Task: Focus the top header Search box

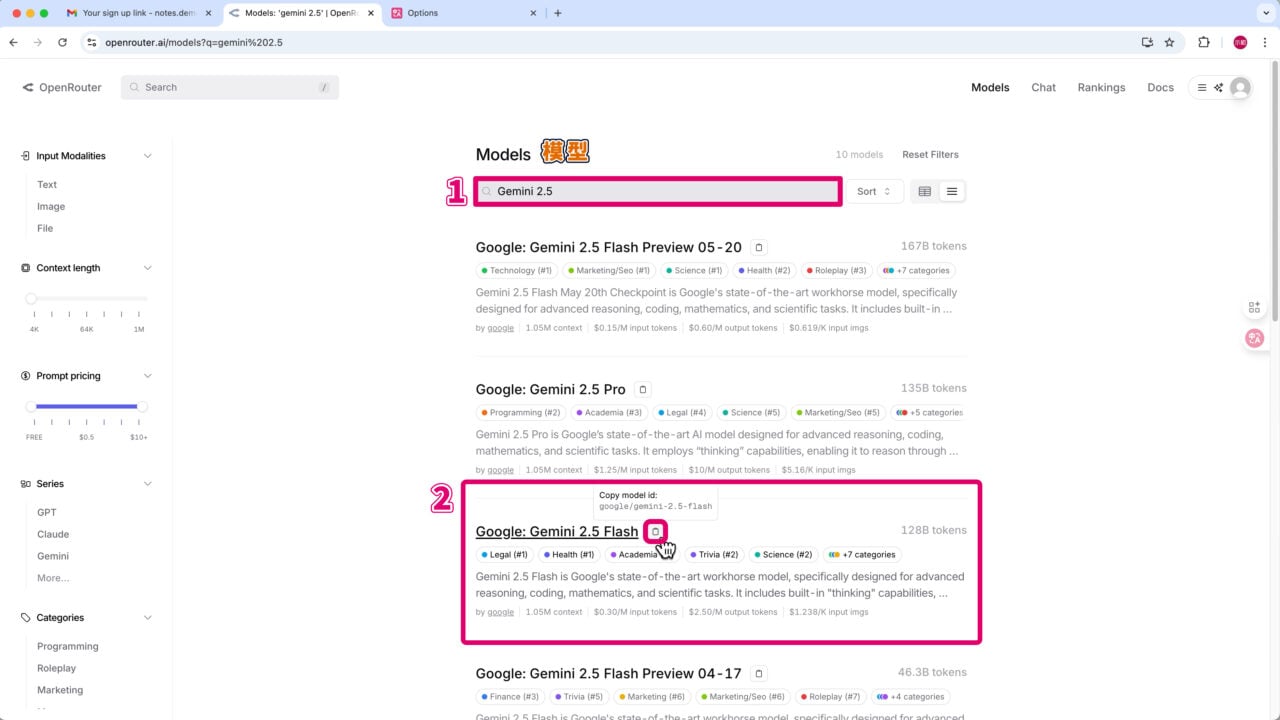Action: (230, 88)
